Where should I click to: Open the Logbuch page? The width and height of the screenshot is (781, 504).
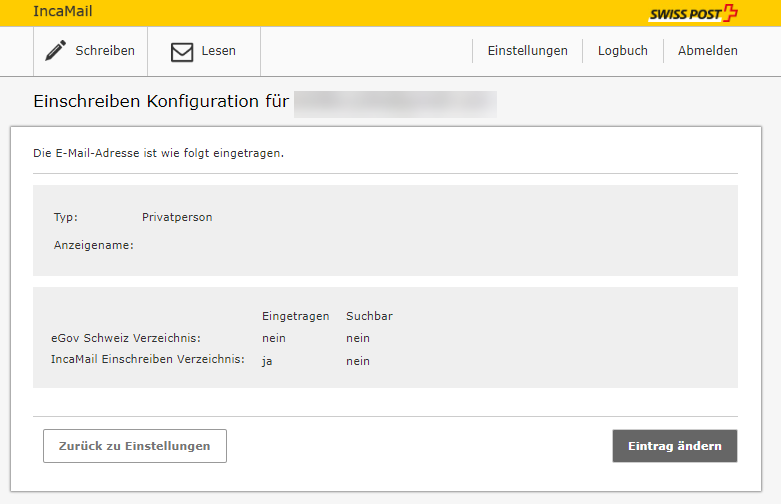tap(622, 51)
